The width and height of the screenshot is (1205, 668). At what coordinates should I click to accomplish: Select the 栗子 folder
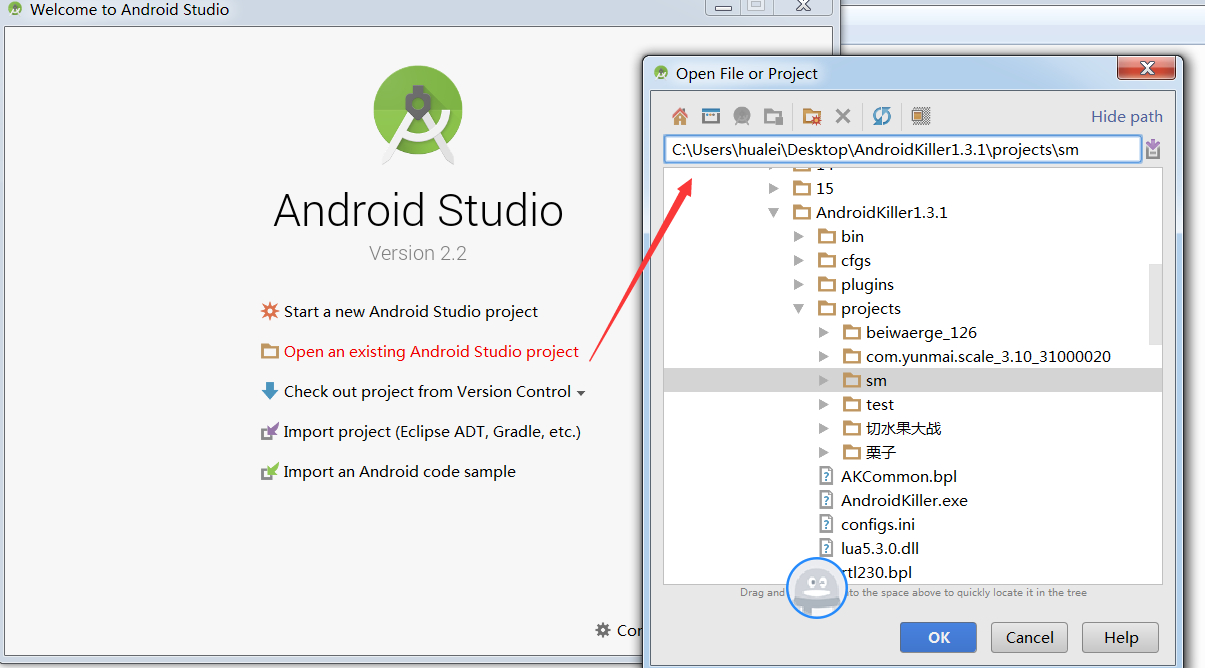tap(881, 452)
